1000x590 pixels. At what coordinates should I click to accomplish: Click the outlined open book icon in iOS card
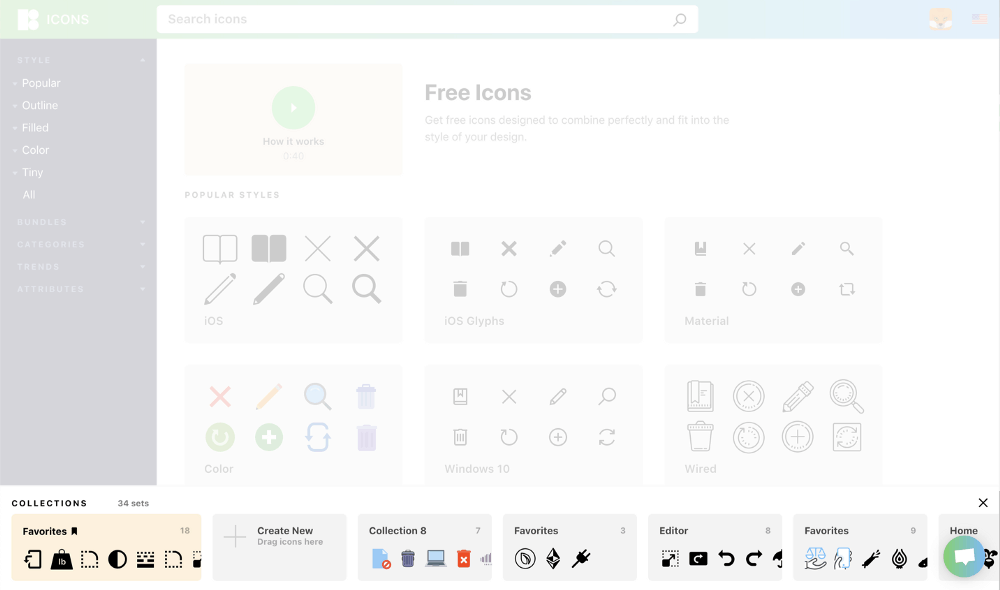pos(220,249)
